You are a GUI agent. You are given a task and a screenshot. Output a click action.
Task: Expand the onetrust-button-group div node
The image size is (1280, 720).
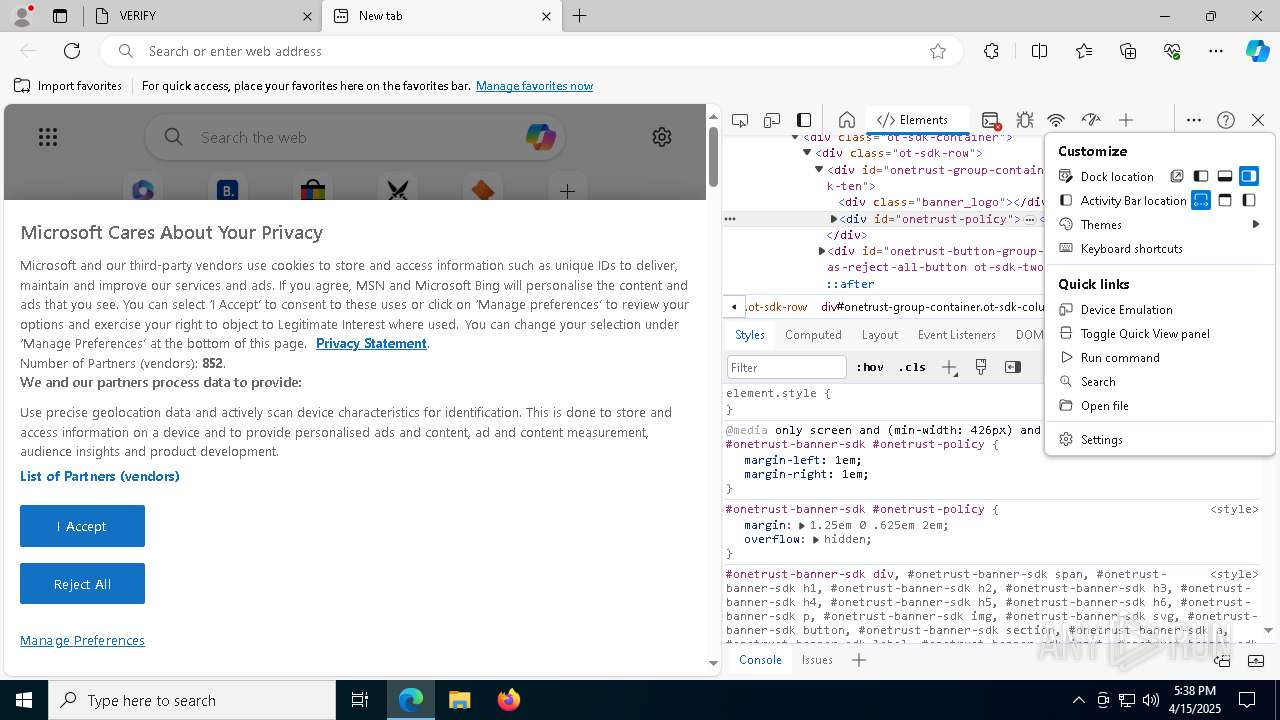(x=822, y=251)
